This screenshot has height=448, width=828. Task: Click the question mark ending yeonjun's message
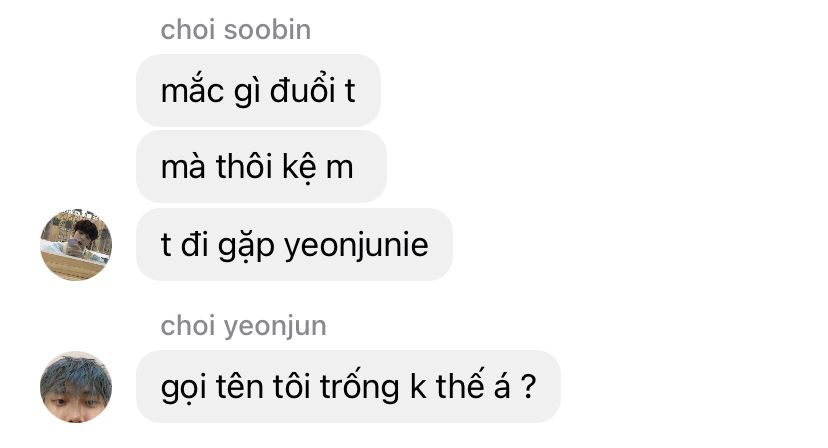click(x=528, y=386)
